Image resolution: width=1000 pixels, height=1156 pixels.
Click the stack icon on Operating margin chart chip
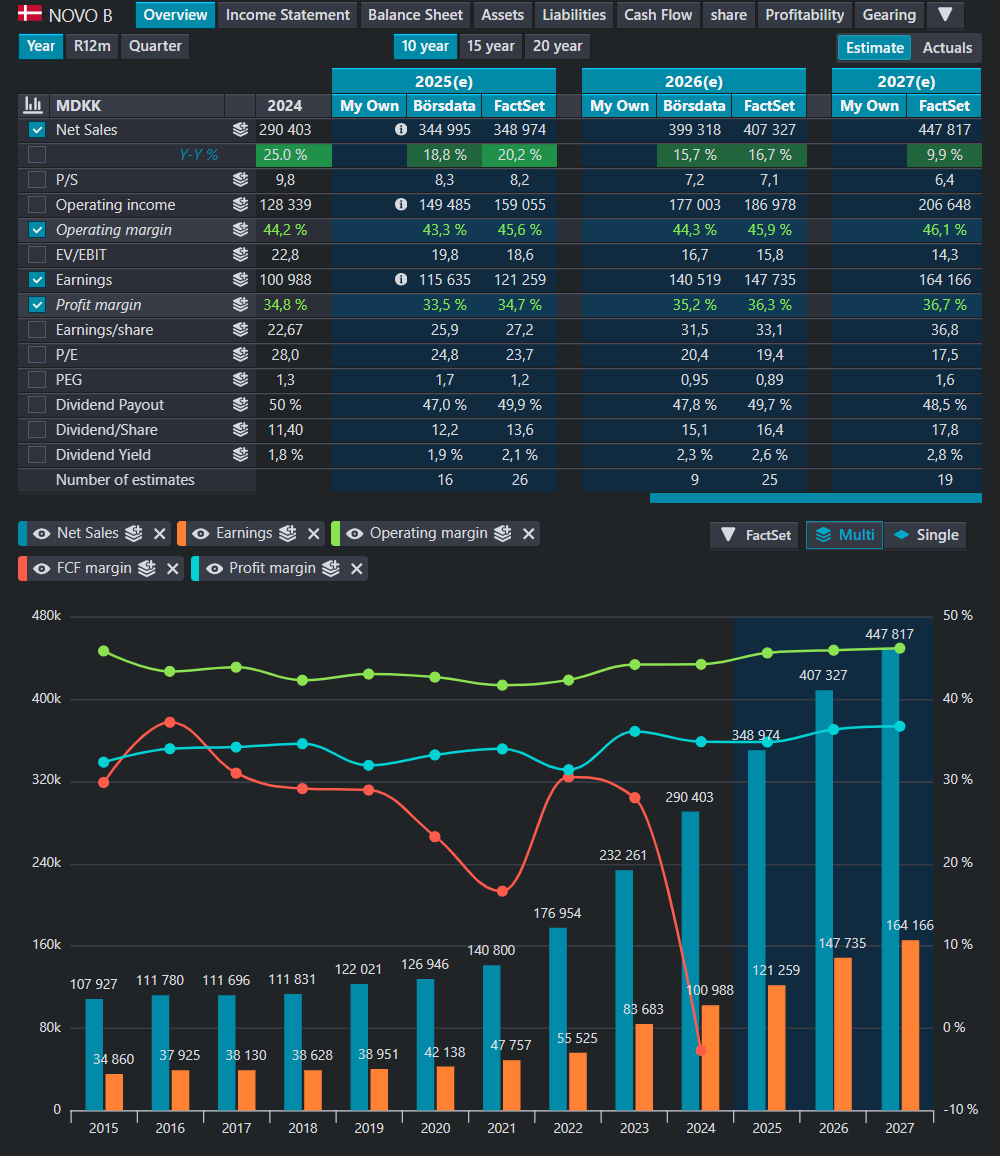503,533
